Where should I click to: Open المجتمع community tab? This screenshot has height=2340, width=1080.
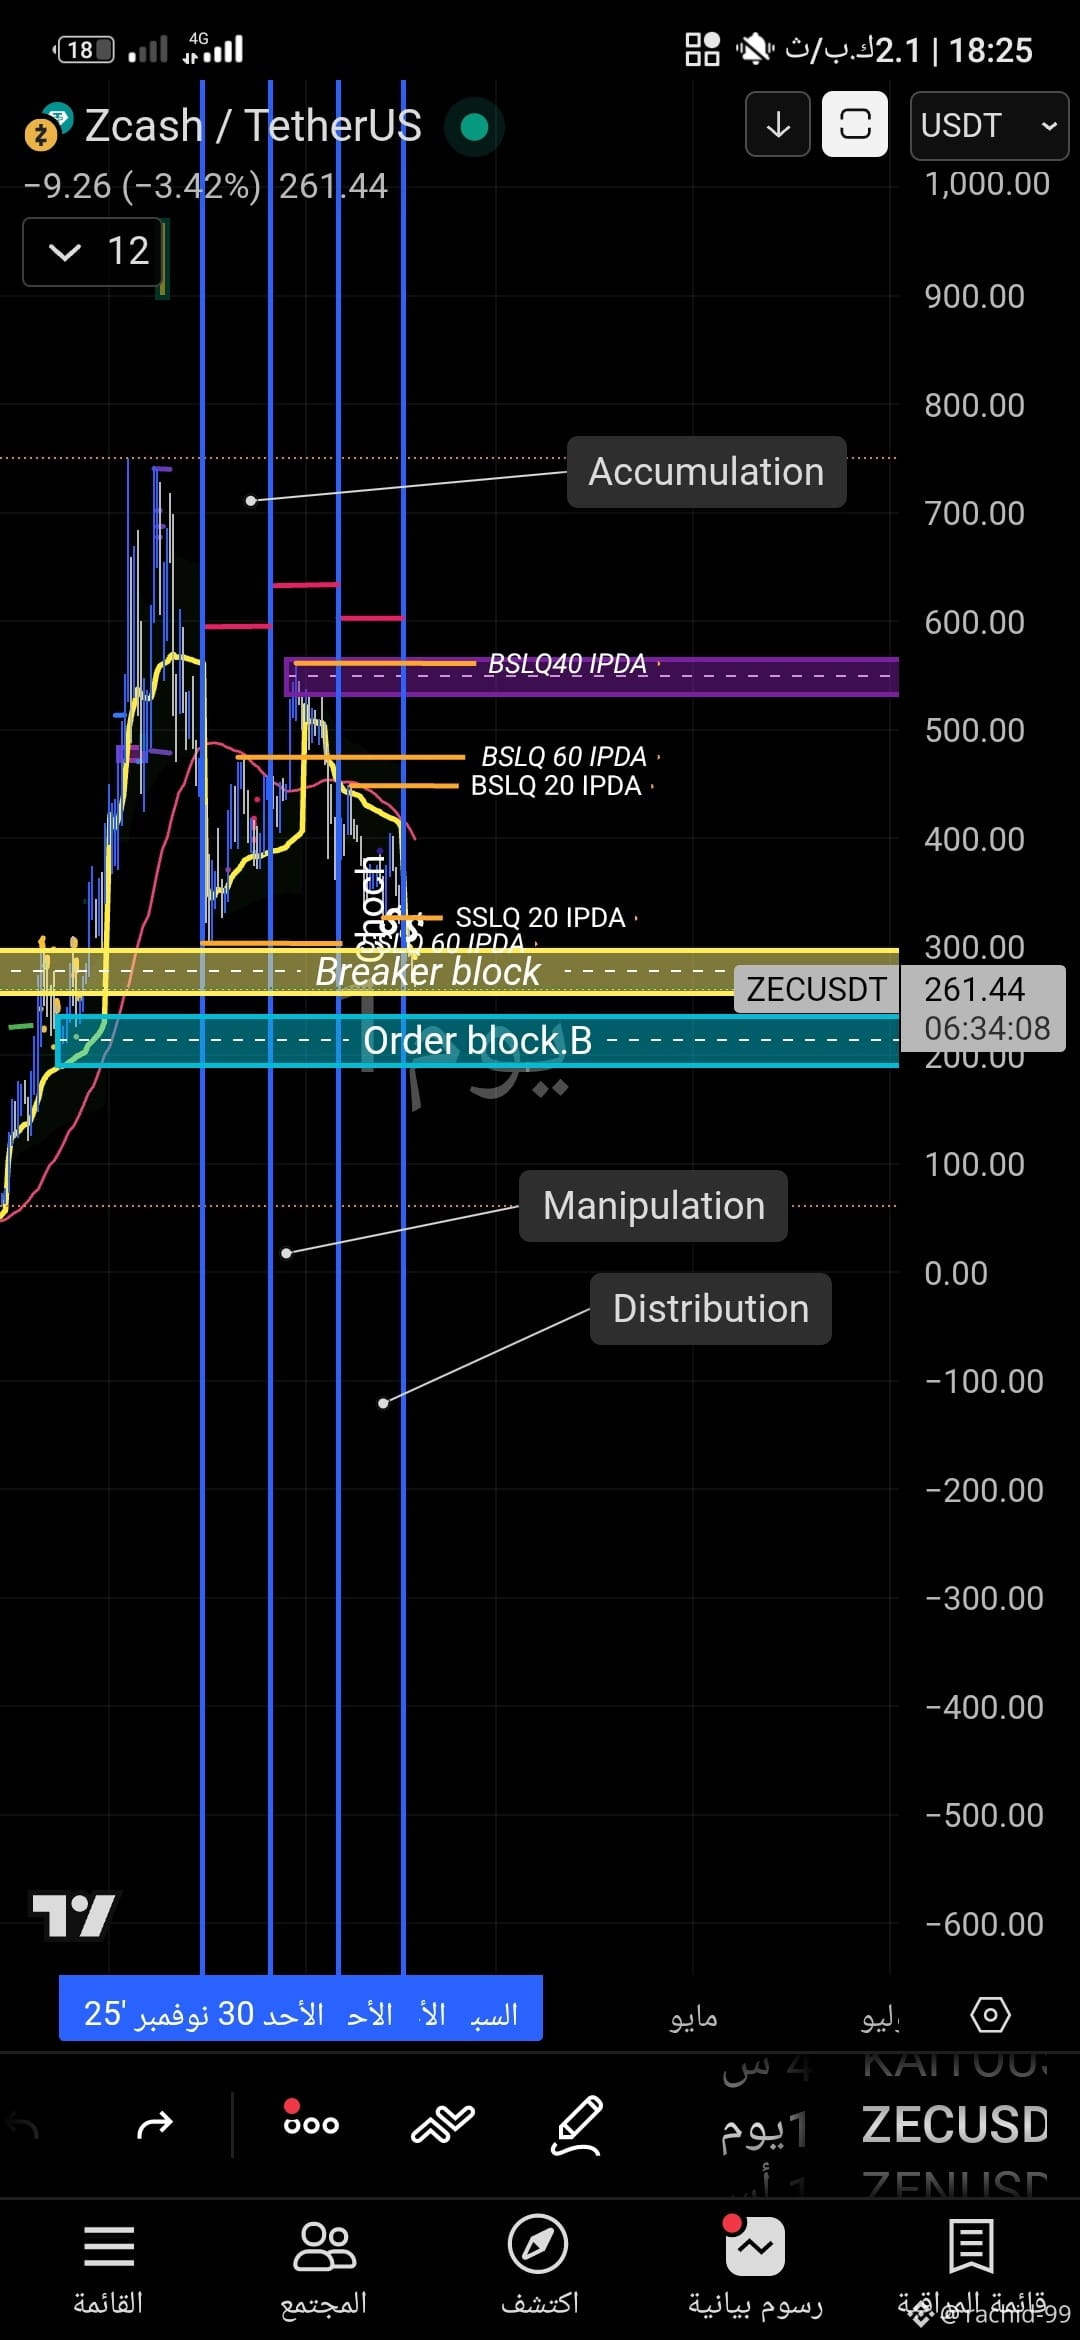(324, 2268)
